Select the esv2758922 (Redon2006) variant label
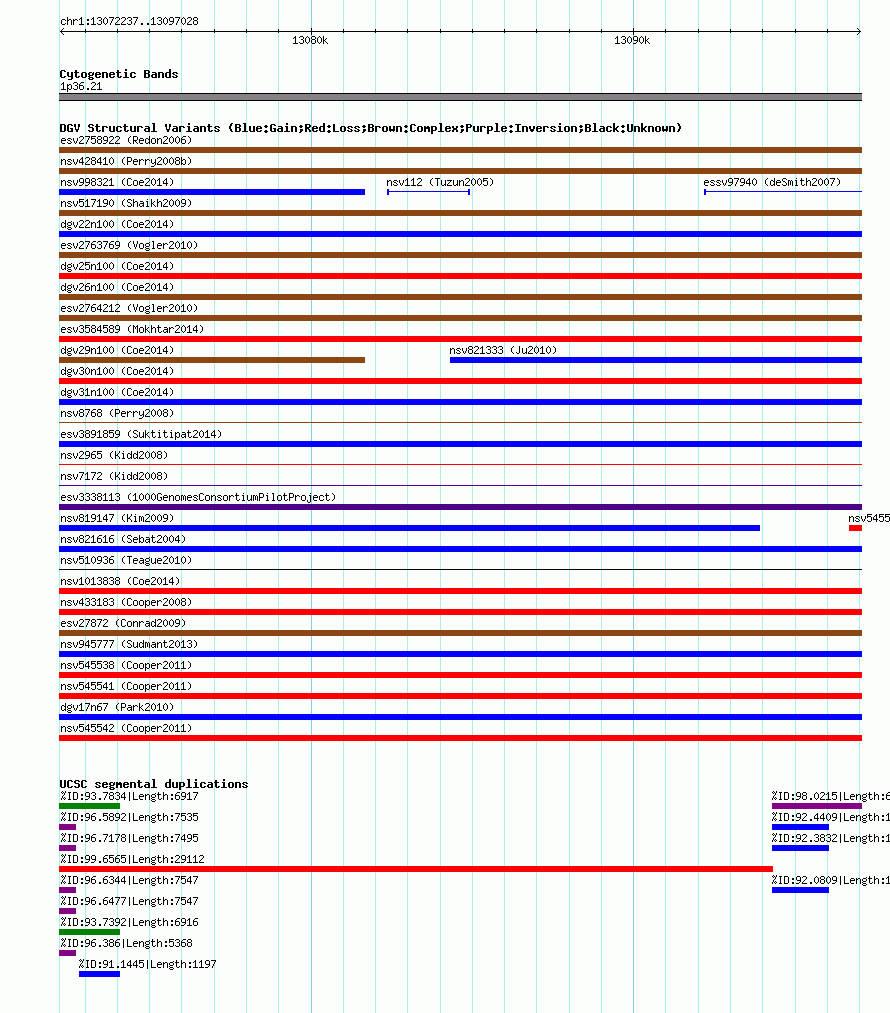Image resolution: width=890 pixels, height=1013 pixels. point(126,140)
